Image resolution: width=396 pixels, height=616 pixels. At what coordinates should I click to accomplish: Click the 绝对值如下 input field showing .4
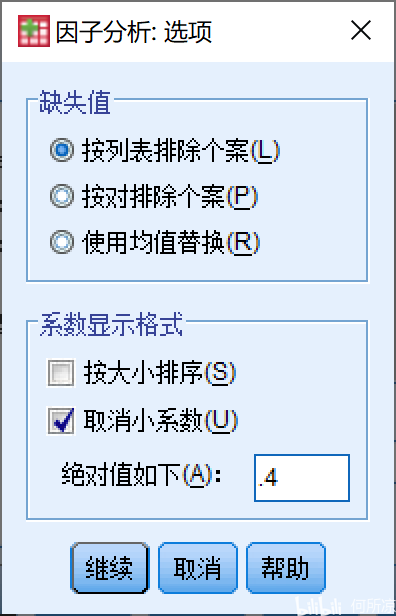(302, 478)
